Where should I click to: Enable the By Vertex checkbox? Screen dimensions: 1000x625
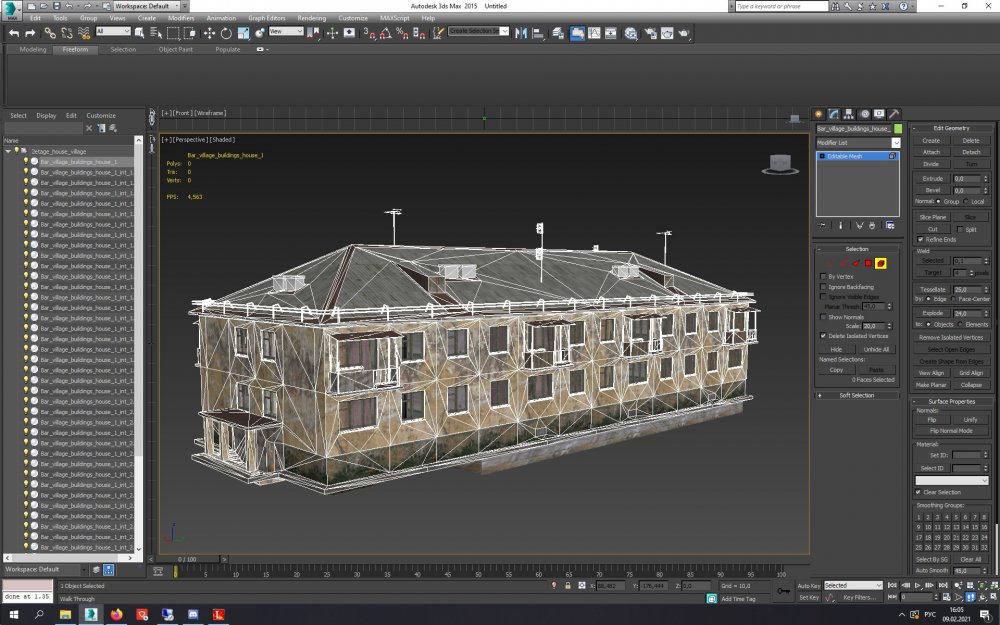[823, 276]
